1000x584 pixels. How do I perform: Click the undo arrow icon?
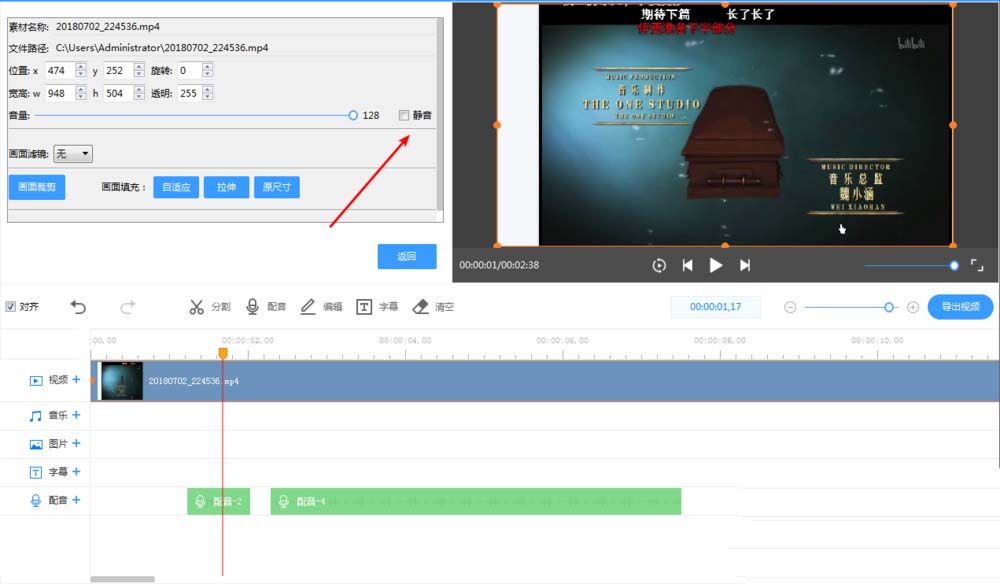point(78,307)
